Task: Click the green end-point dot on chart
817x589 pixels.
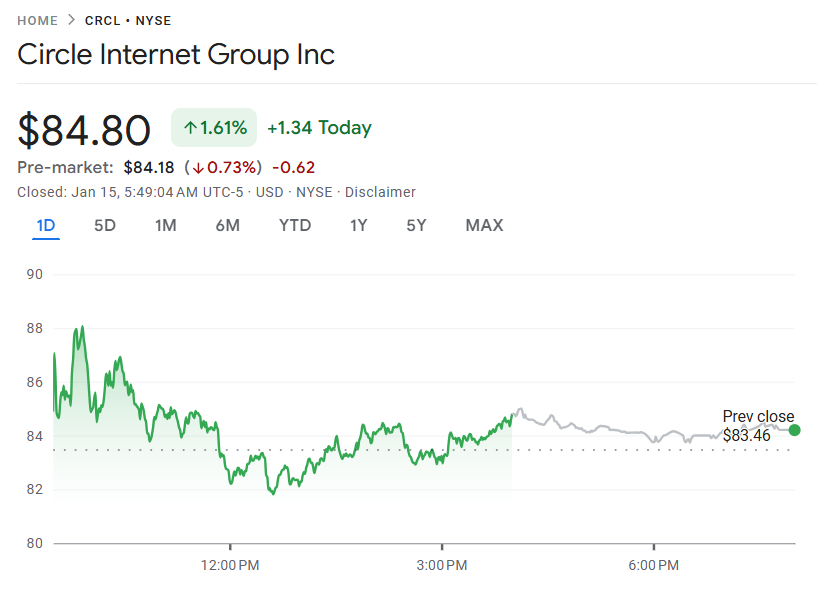Action: point(795,430)
